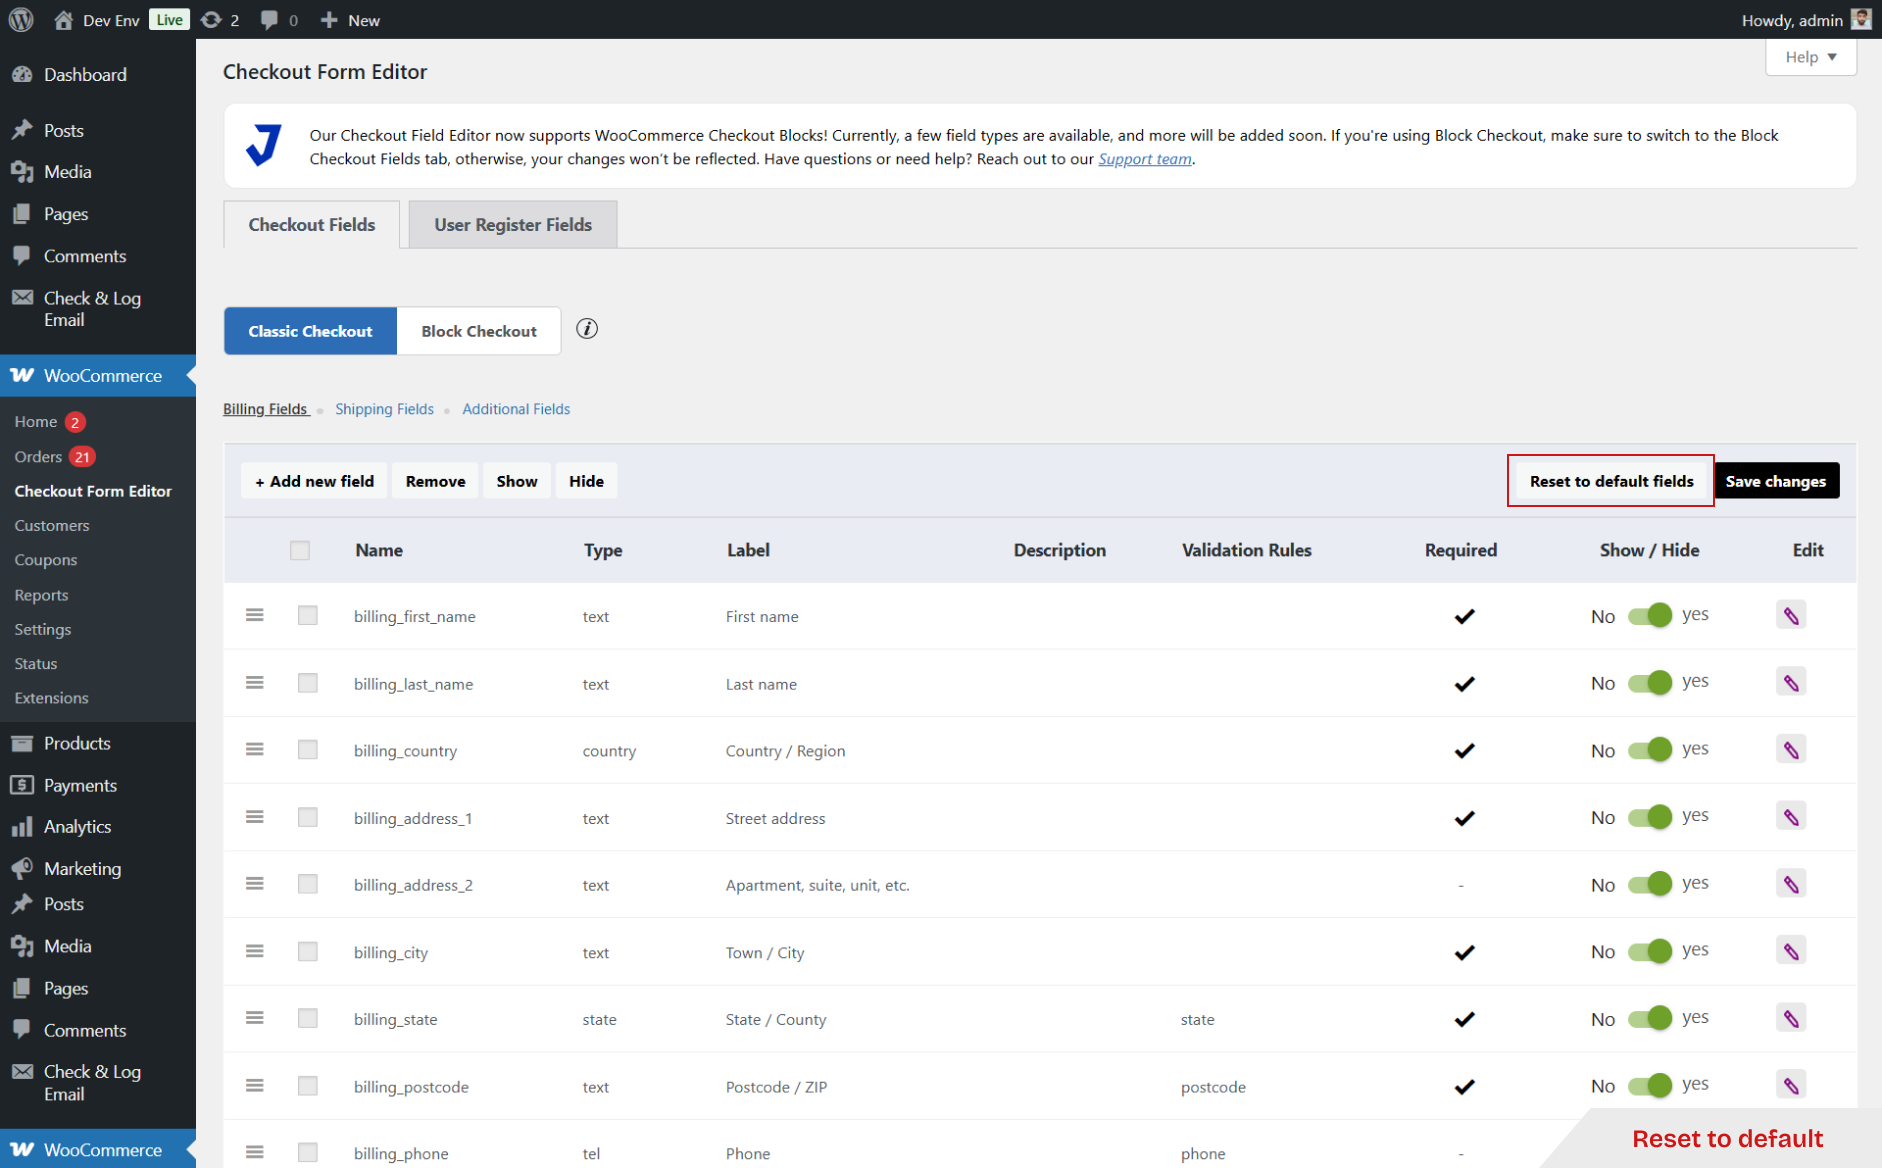Open the WordPress logo menu
The width and height of the screenshot is (1882, 1168).
tap(20, 19)
